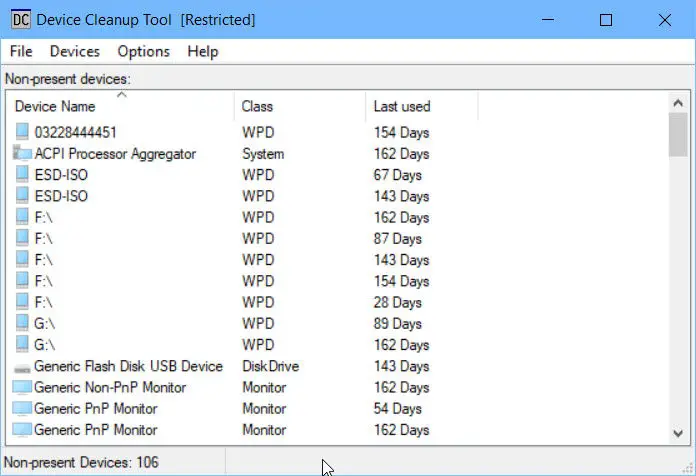The height and width of the screenshot is (476, 696).
Task: Minimize the Device Cleanup Tool window
Action: [x=548, y=20]
